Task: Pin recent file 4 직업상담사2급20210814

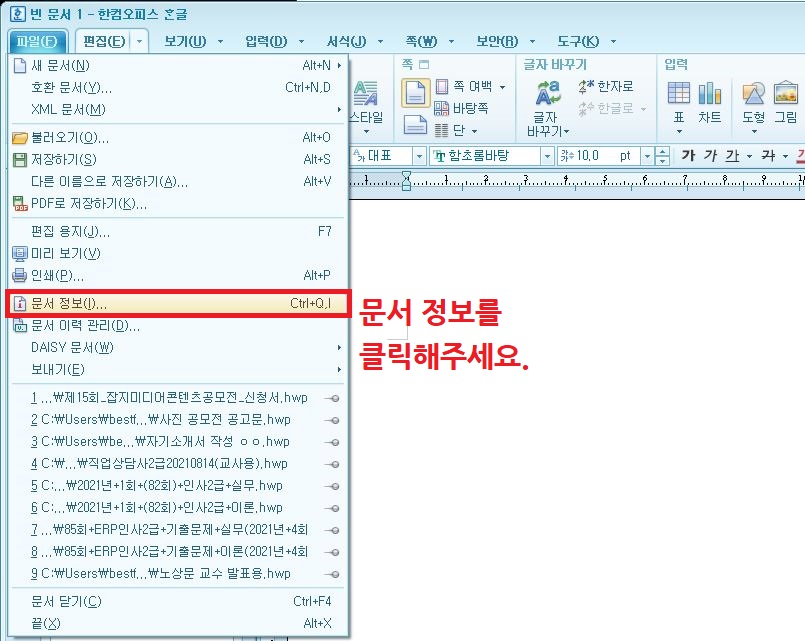Action: click(x=333, y=464)
